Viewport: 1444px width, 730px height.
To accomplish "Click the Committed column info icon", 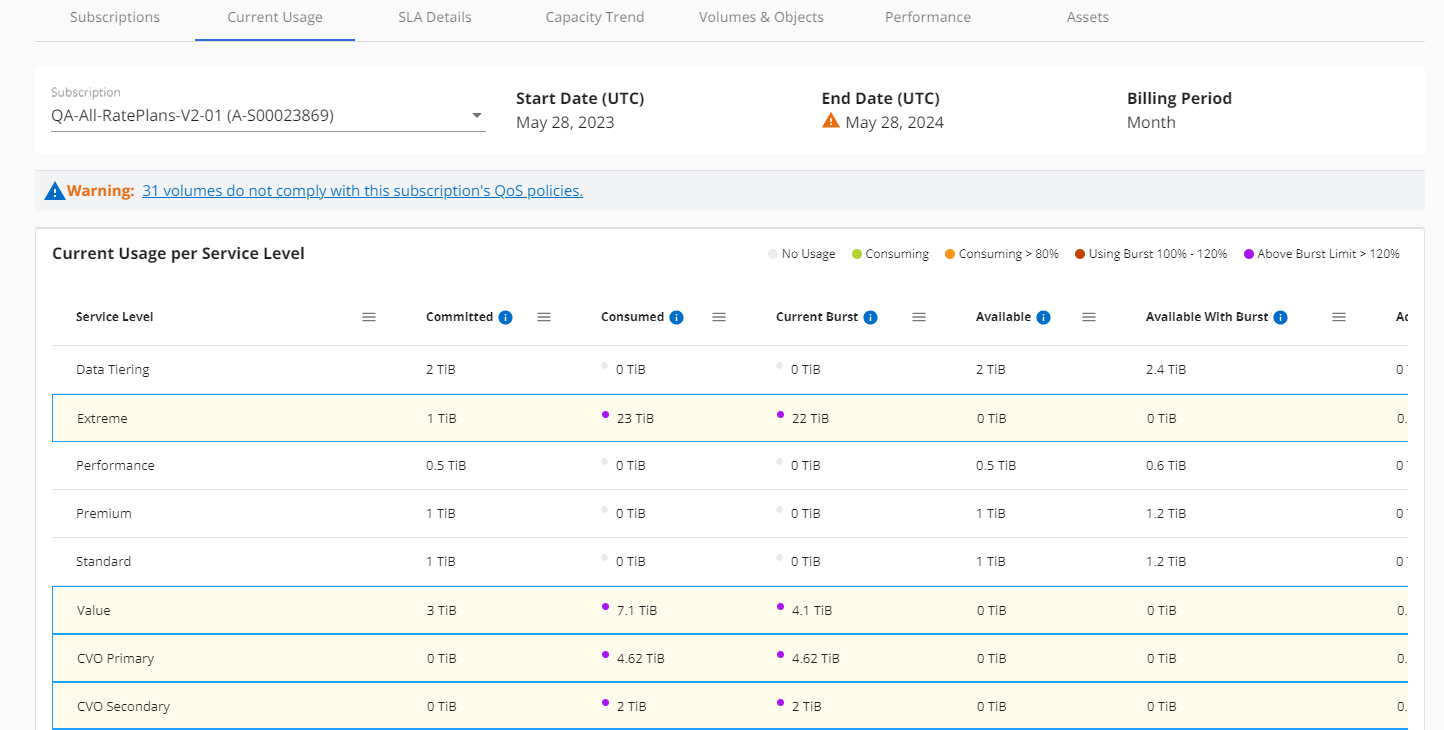I will (x=505, y=317).
